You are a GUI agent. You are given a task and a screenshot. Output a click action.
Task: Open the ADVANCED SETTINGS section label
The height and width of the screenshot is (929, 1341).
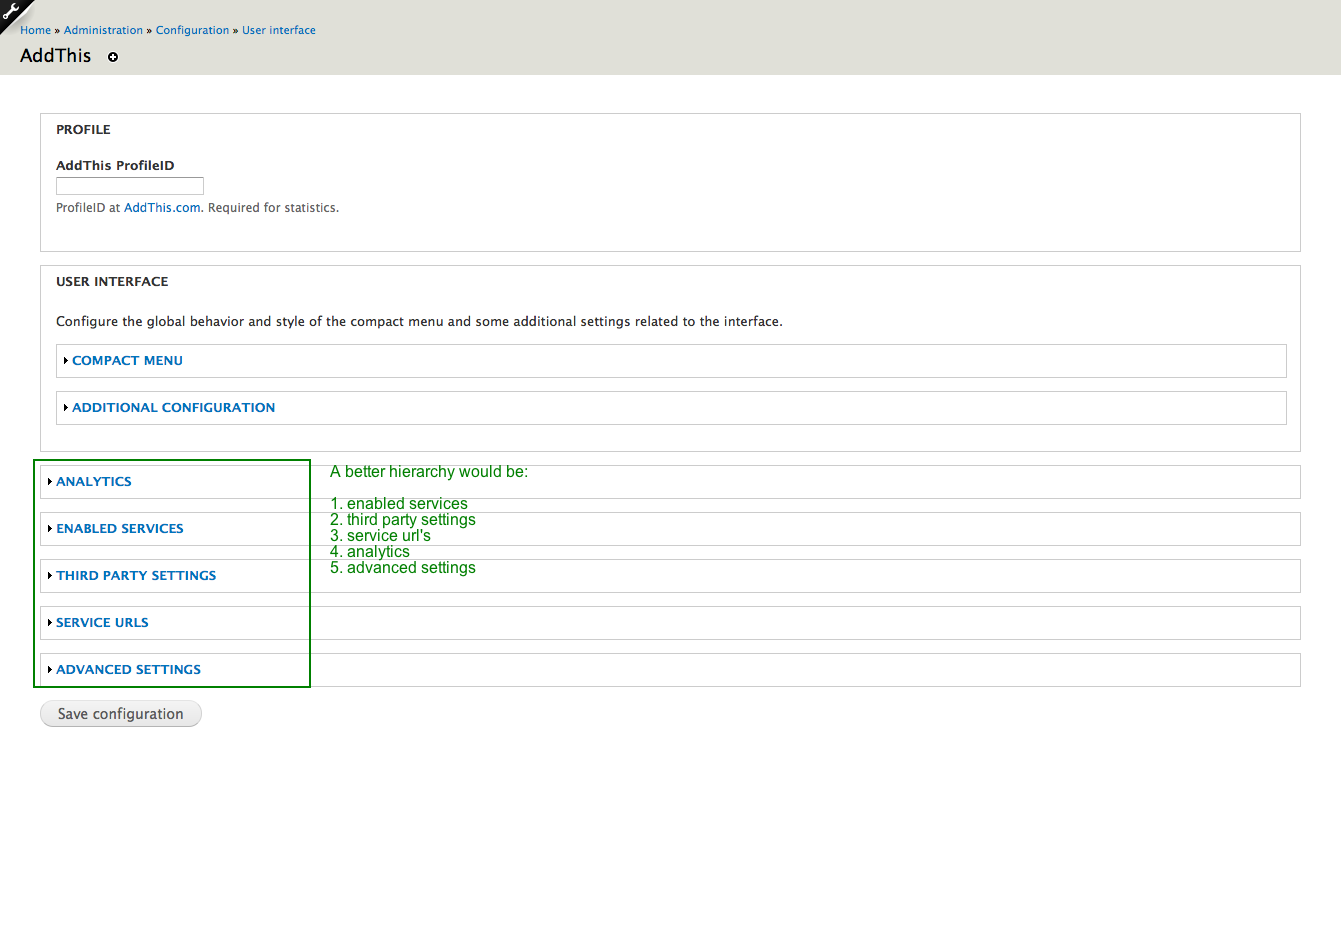point(128,669)
